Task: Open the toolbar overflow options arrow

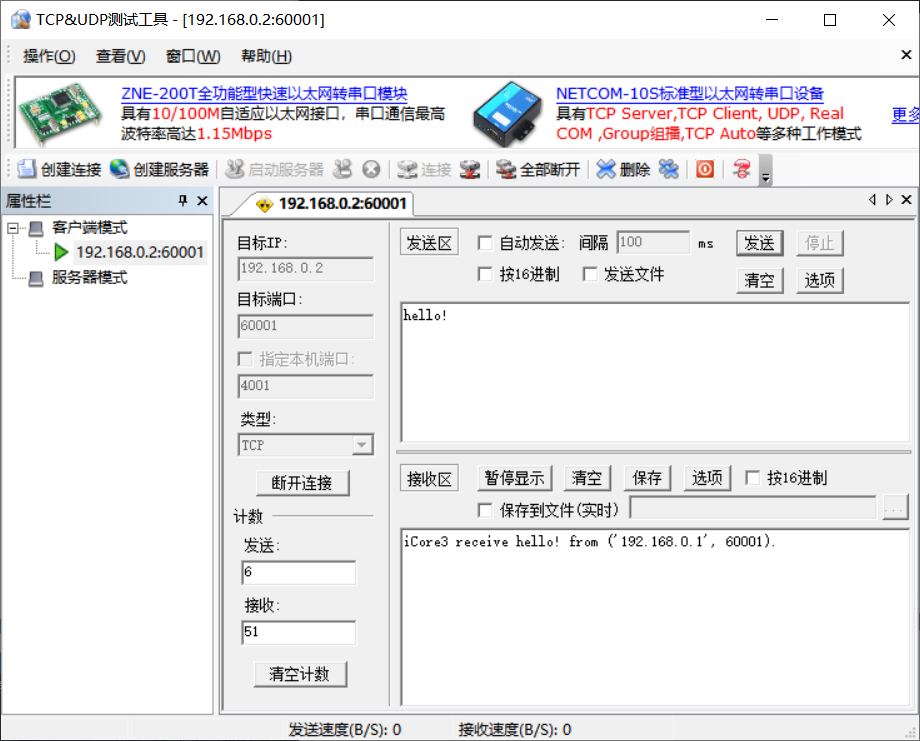Action: (766, 177)
